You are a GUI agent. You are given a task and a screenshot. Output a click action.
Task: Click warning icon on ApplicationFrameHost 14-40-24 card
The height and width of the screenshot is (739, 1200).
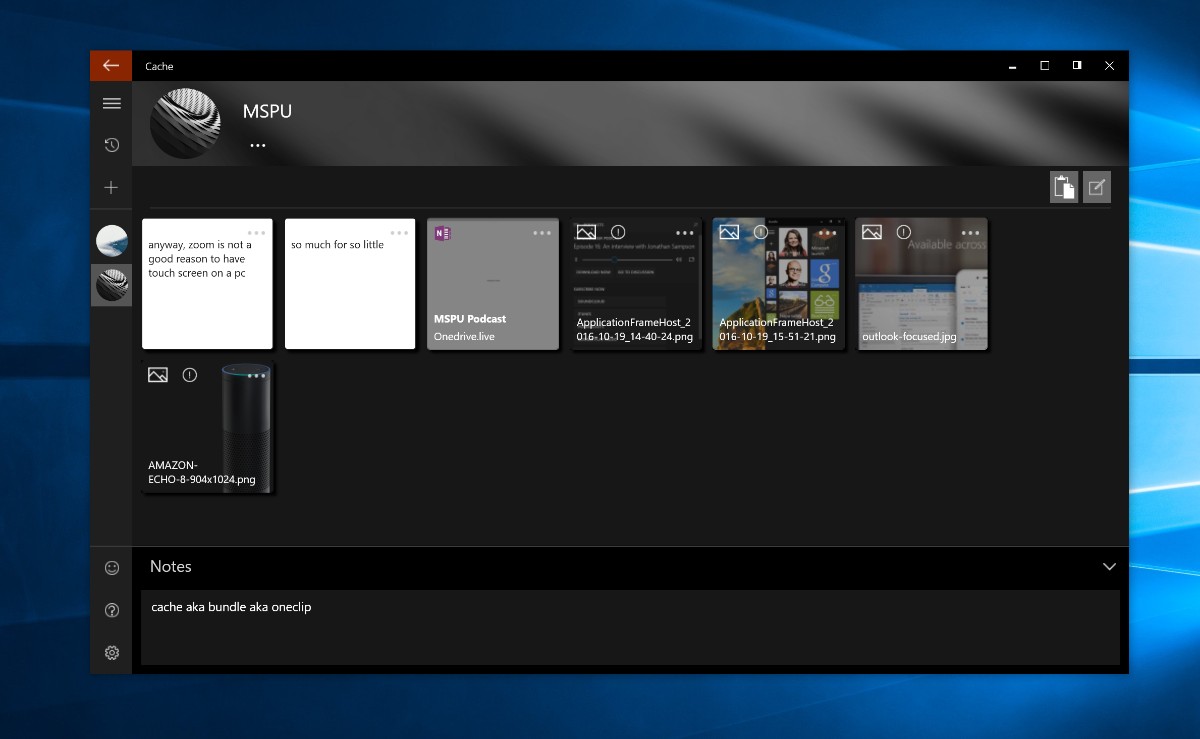point(618,232)
